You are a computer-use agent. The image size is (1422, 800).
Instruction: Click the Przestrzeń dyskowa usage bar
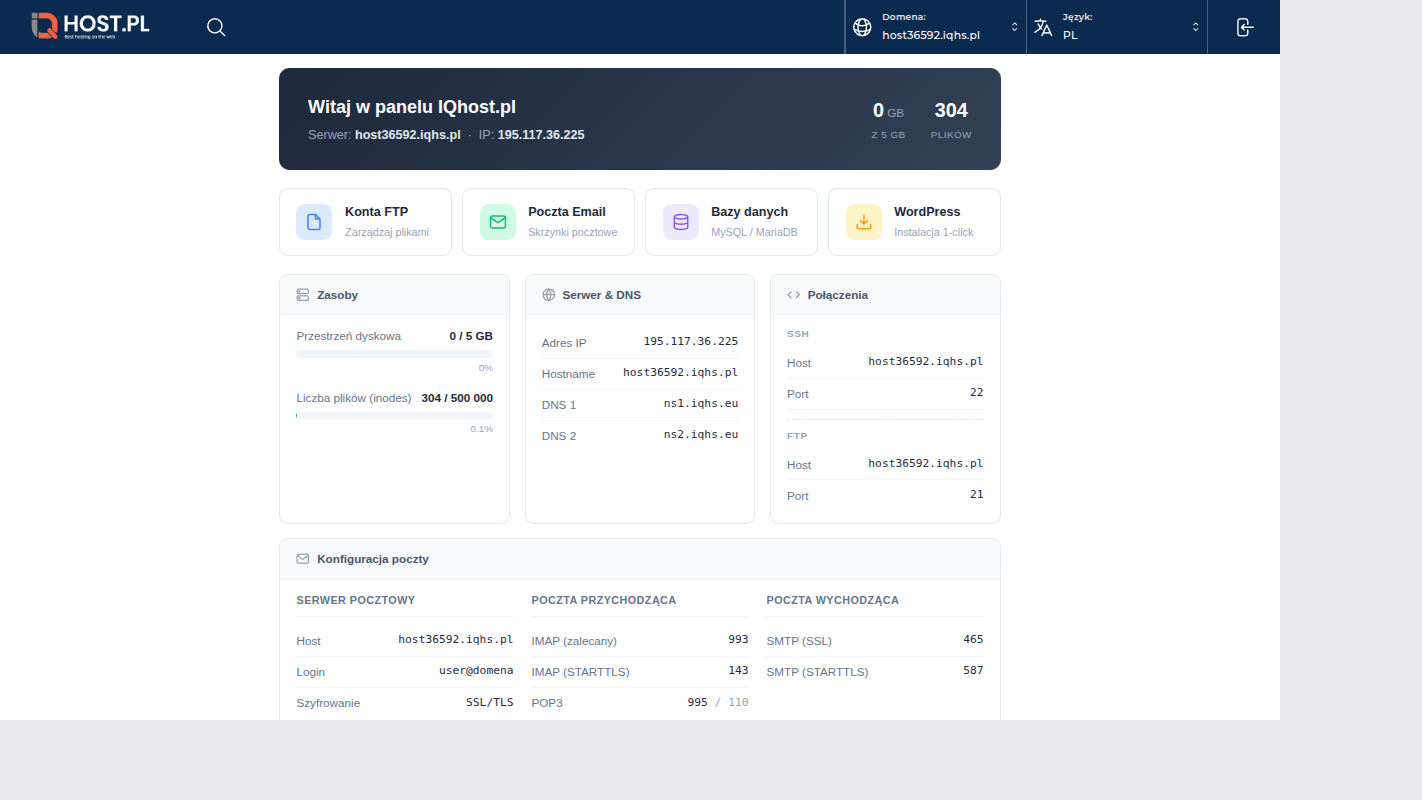[x=394, y=354]
